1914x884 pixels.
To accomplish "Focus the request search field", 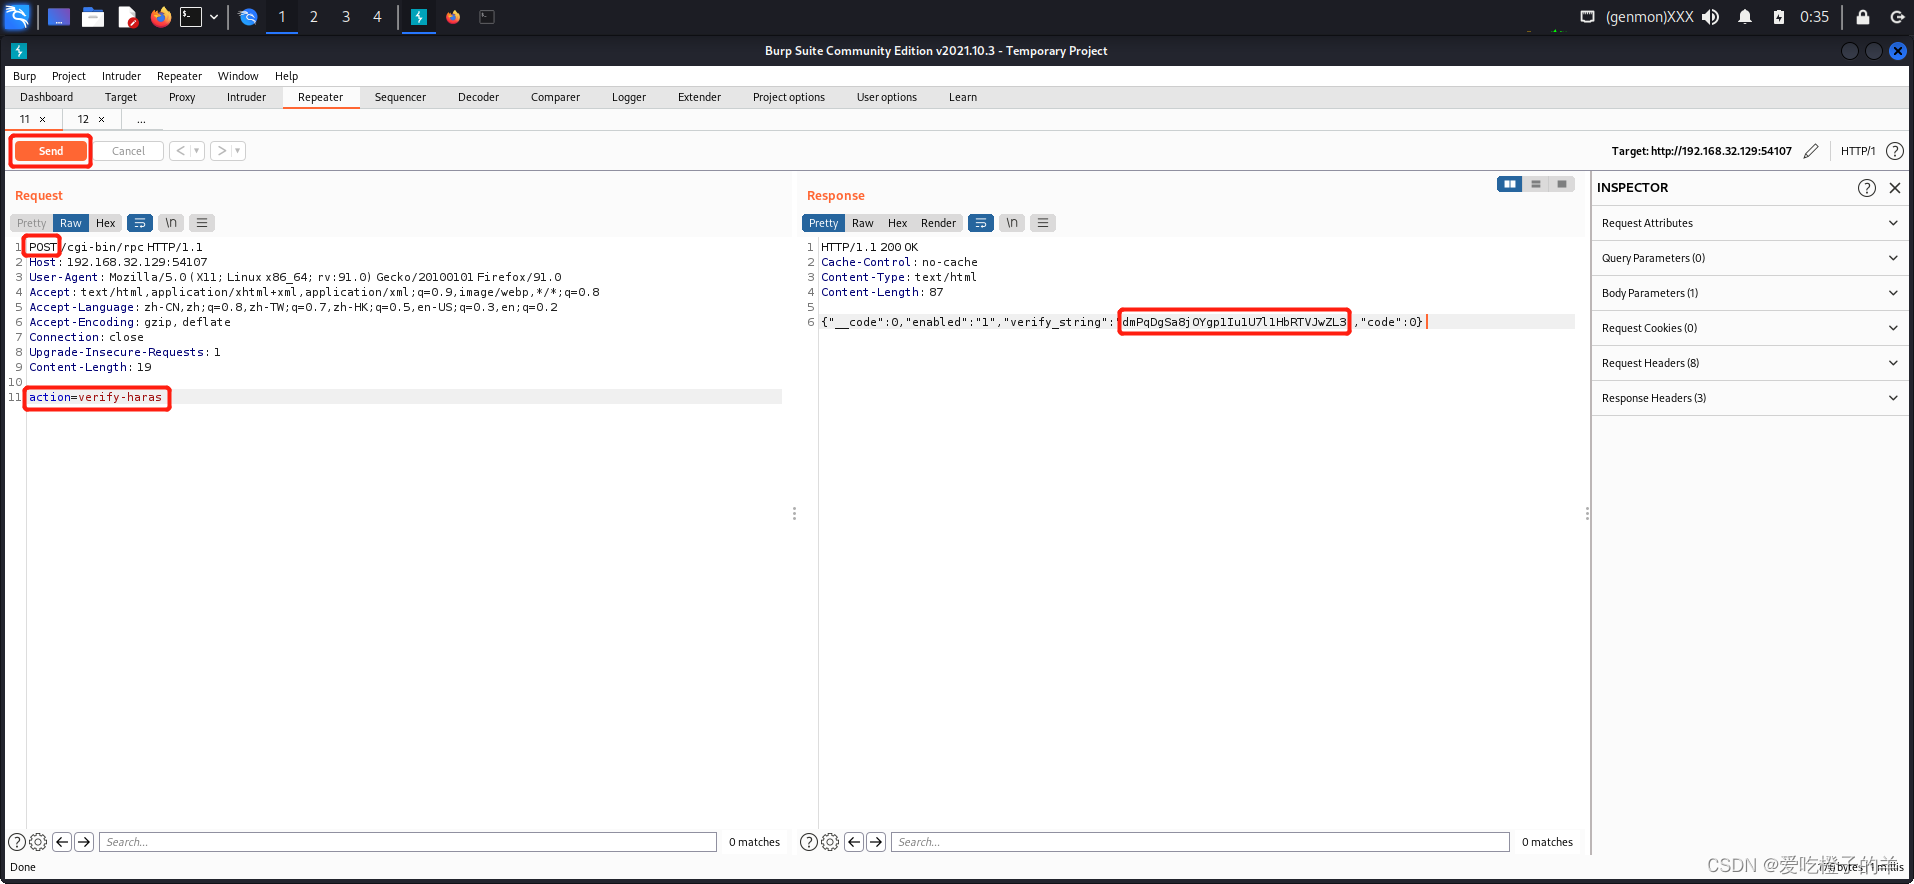I will point(408,842).
